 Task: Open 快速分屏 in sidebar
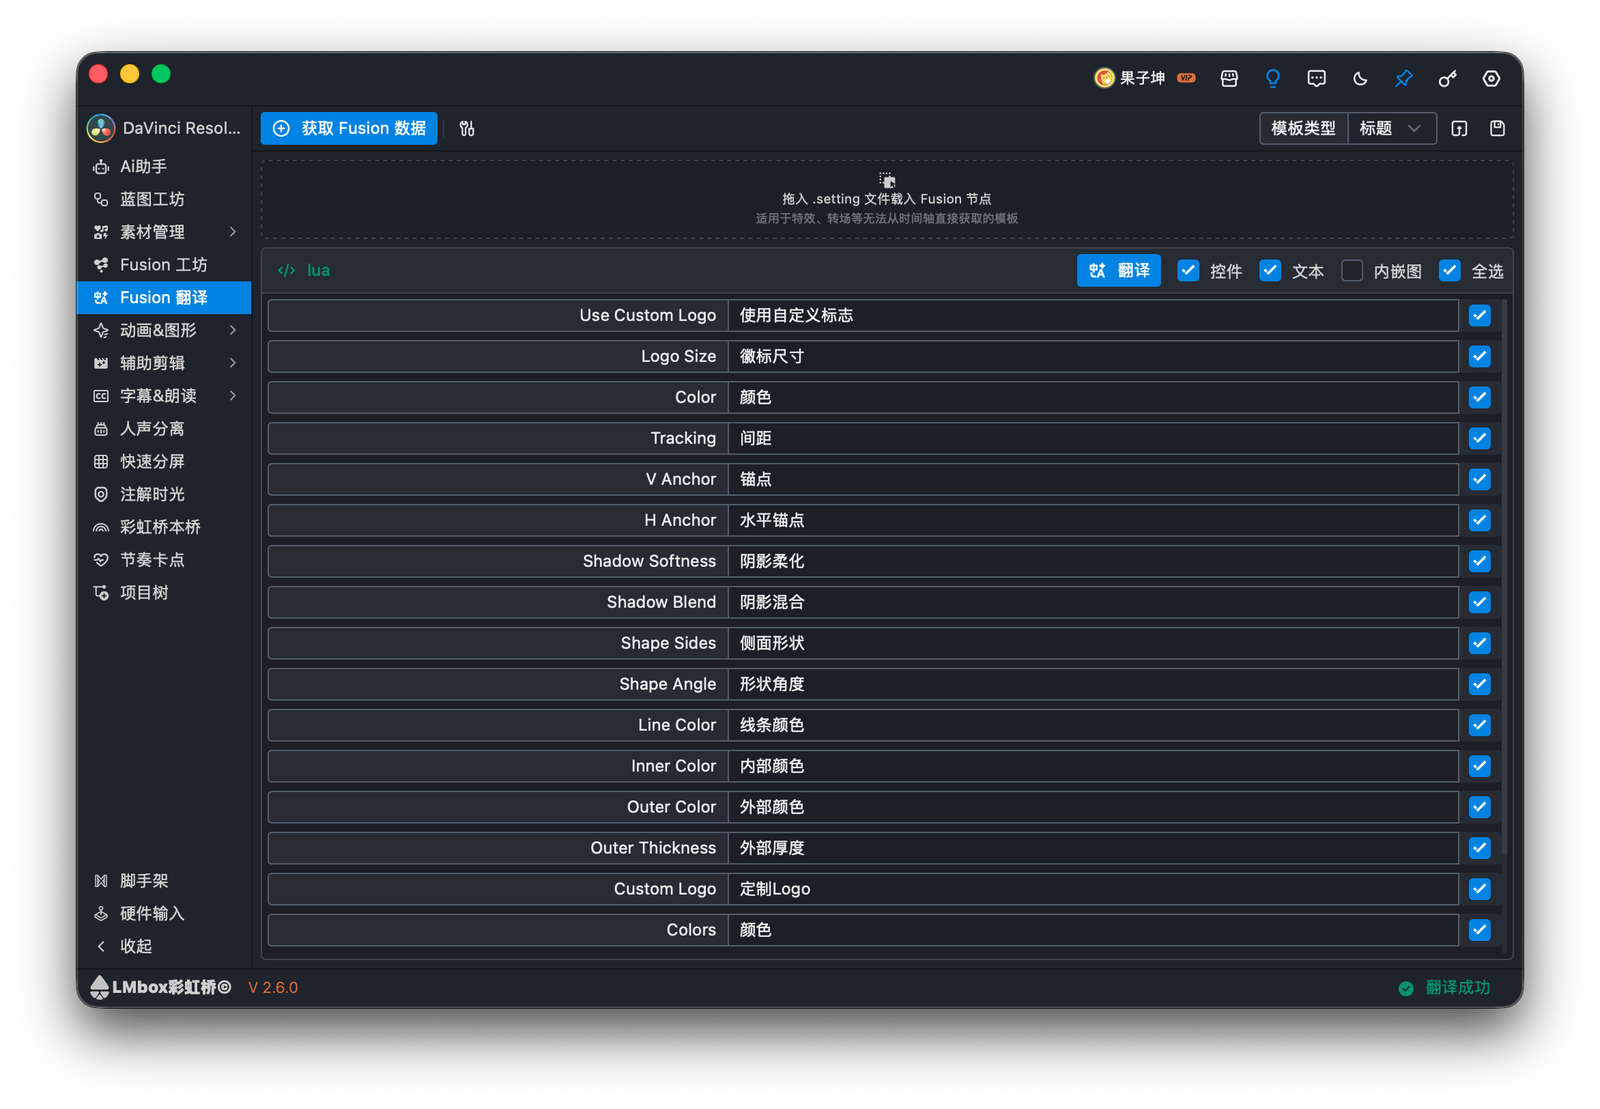click(x=164, y=461)
